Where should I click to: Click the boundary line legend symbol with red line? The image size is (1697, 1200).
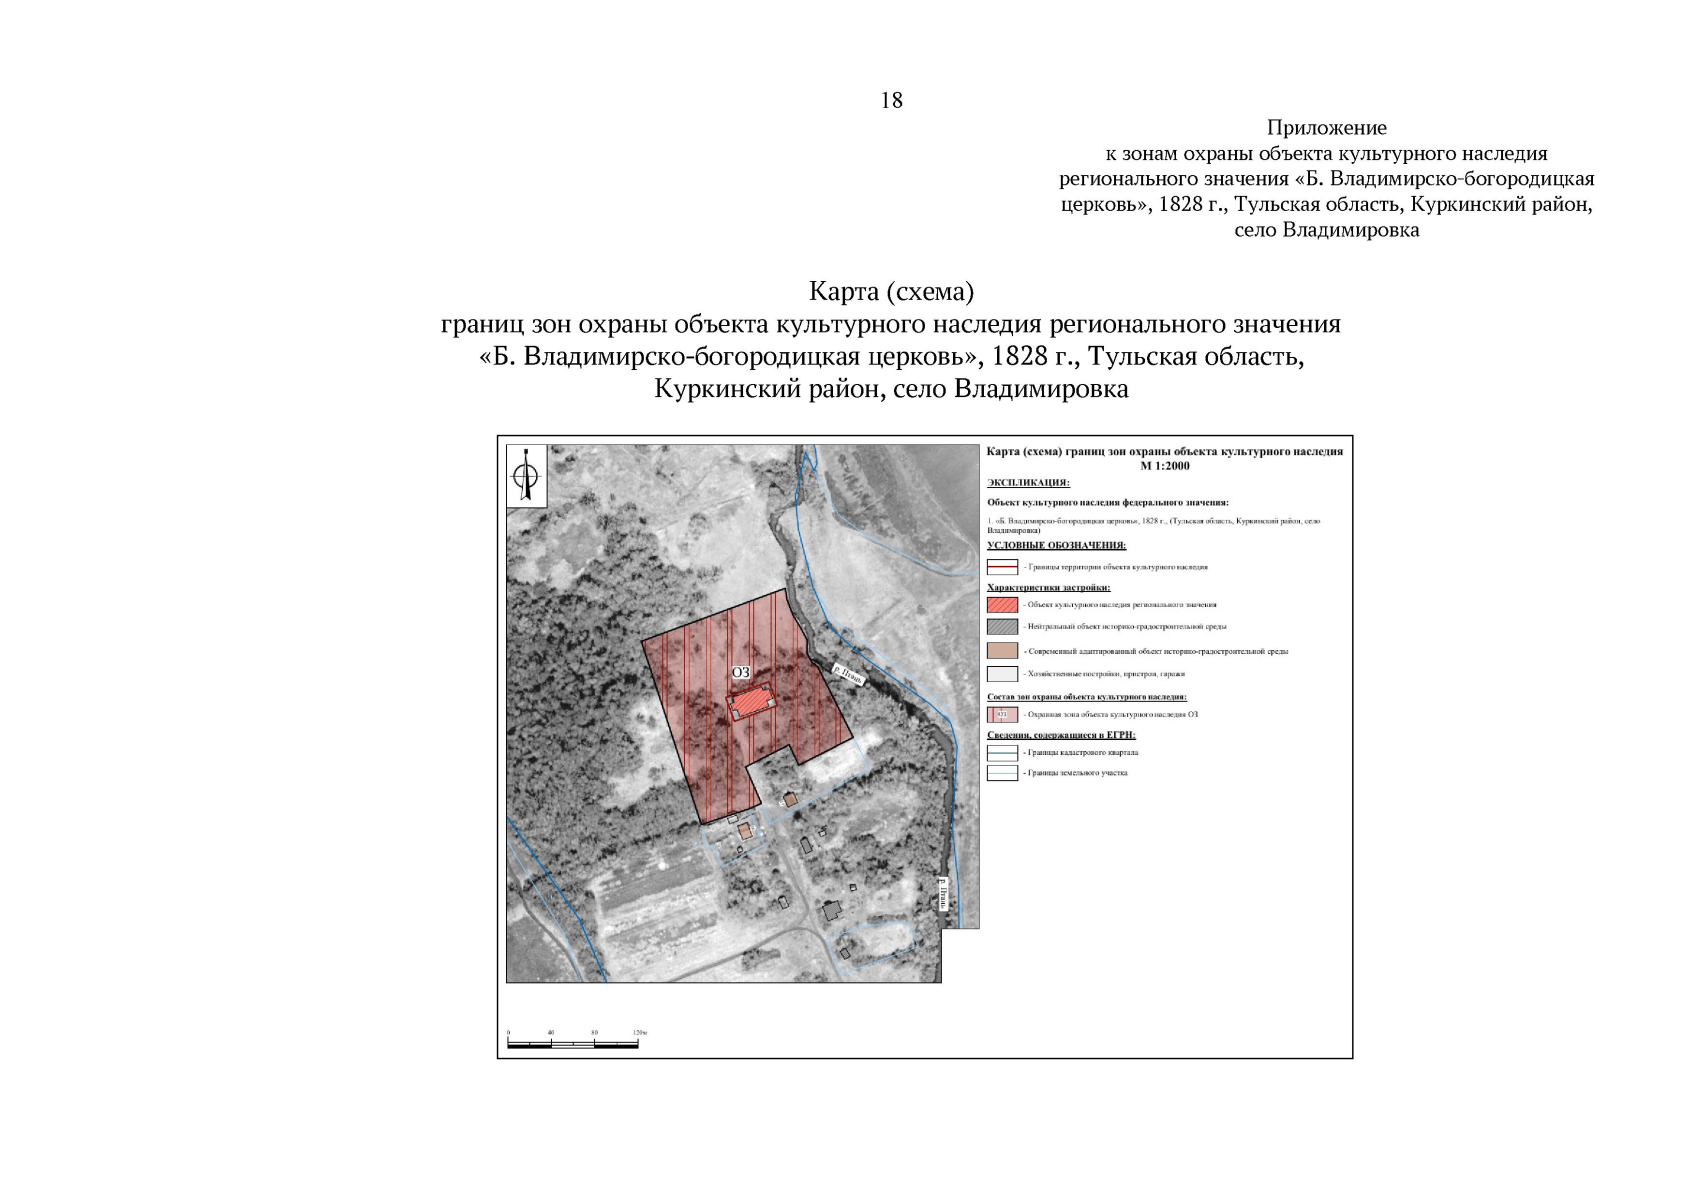(1002, 567)
